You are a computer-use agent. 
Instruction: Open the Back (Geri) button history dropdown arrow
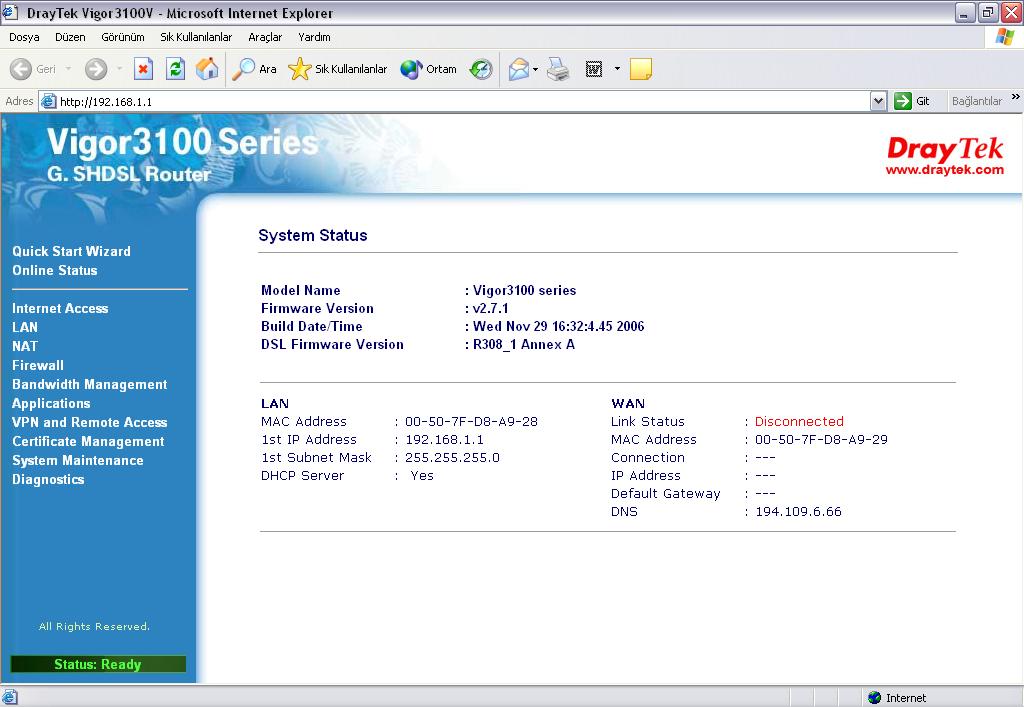point(69,69)
